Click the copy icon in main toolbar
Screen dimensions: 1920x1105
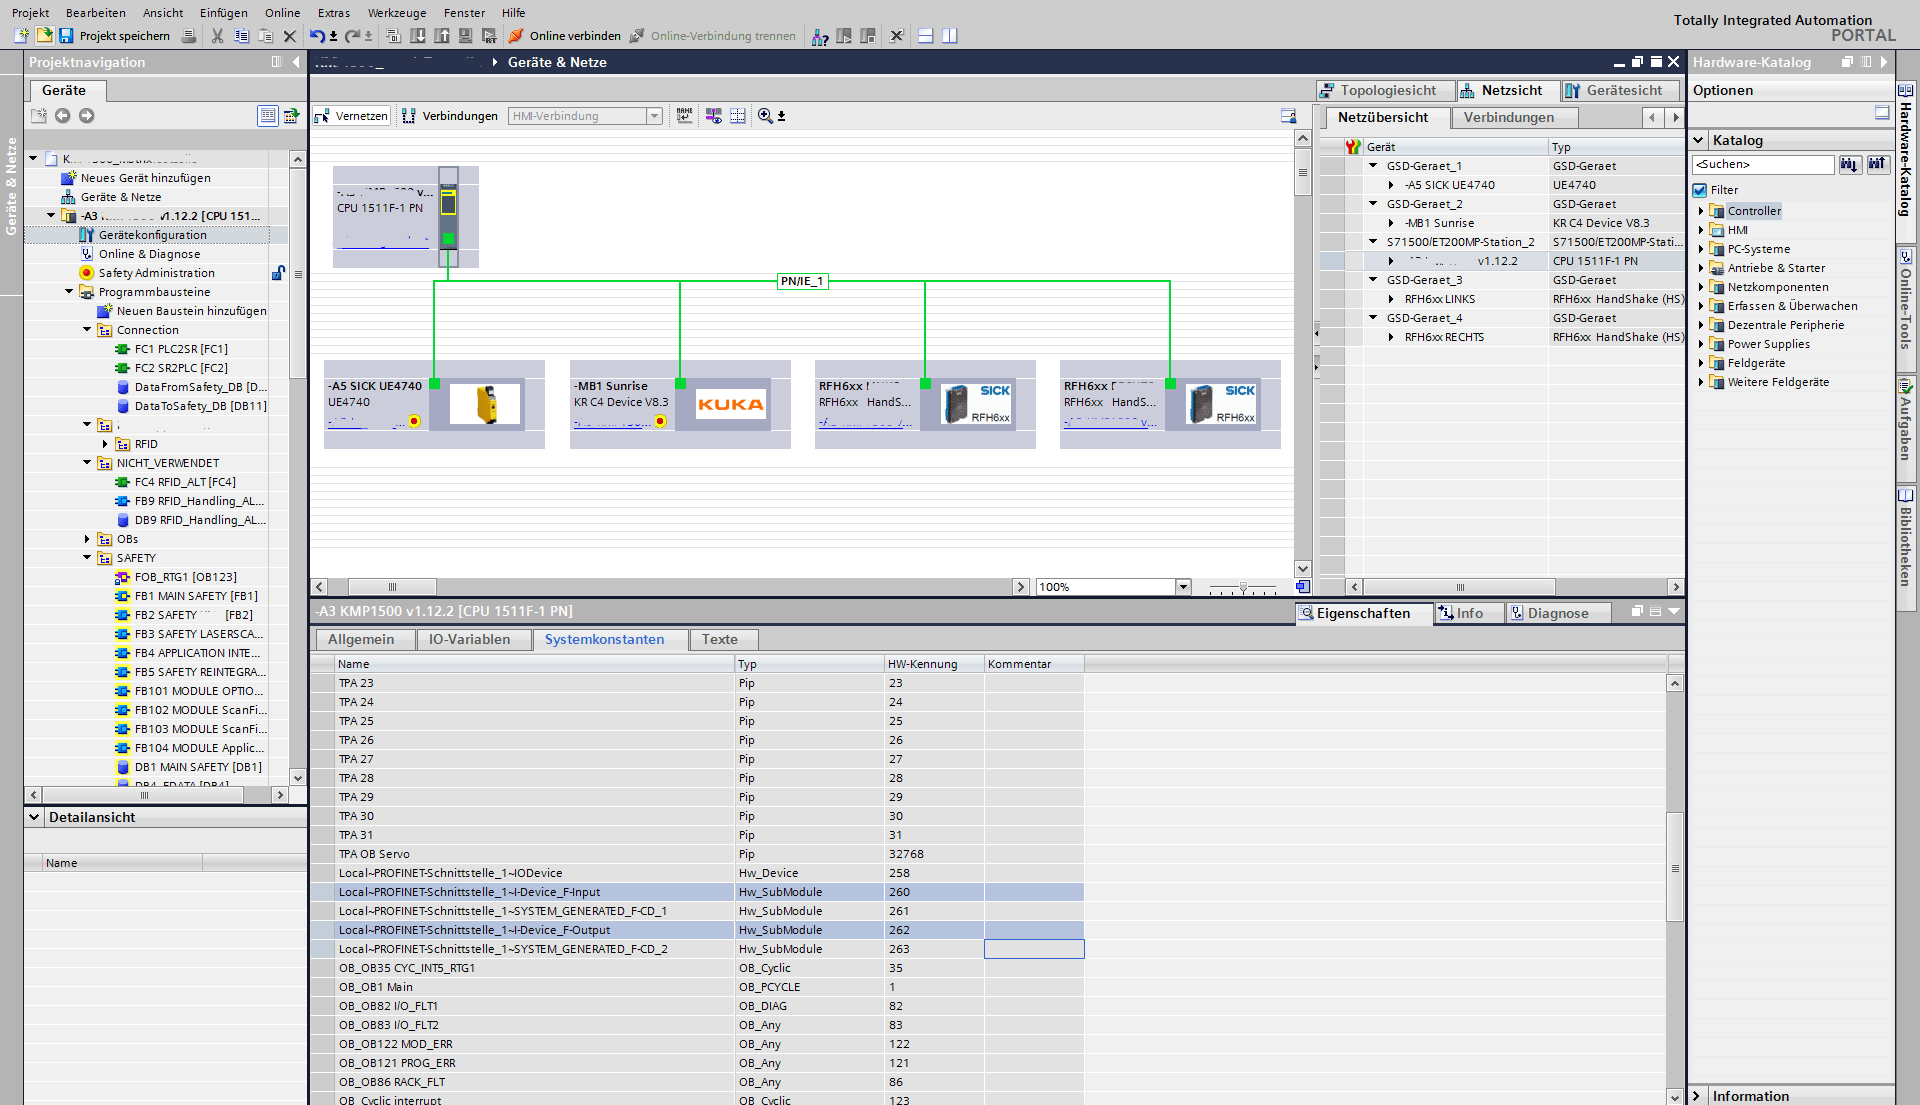pyautogui.click(x=241, y=36)
